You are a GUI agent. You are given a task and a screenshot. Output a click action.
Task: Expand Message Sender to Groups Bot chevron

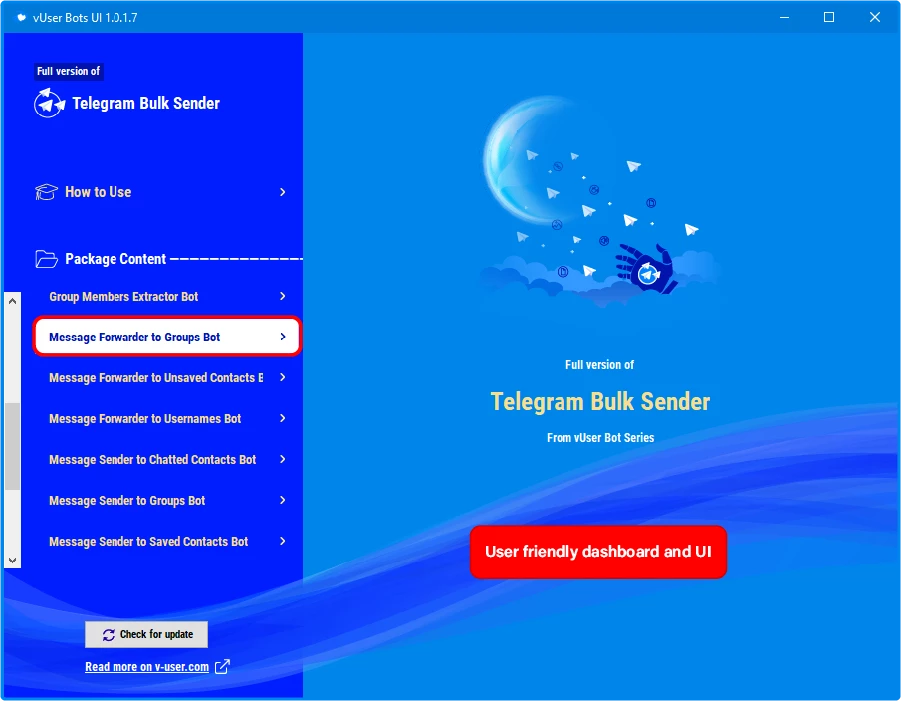click(x=283, y=500)
